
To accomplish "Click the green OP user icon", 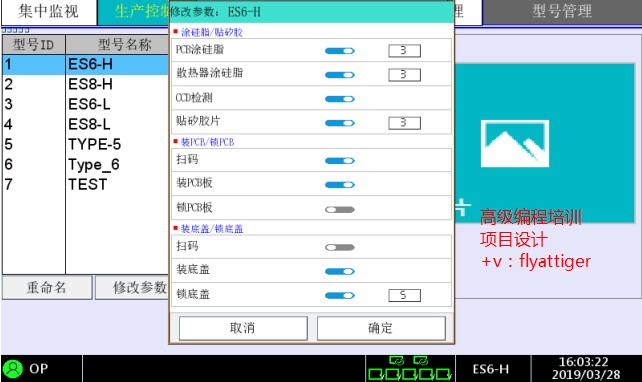I will tap(13, 368).
